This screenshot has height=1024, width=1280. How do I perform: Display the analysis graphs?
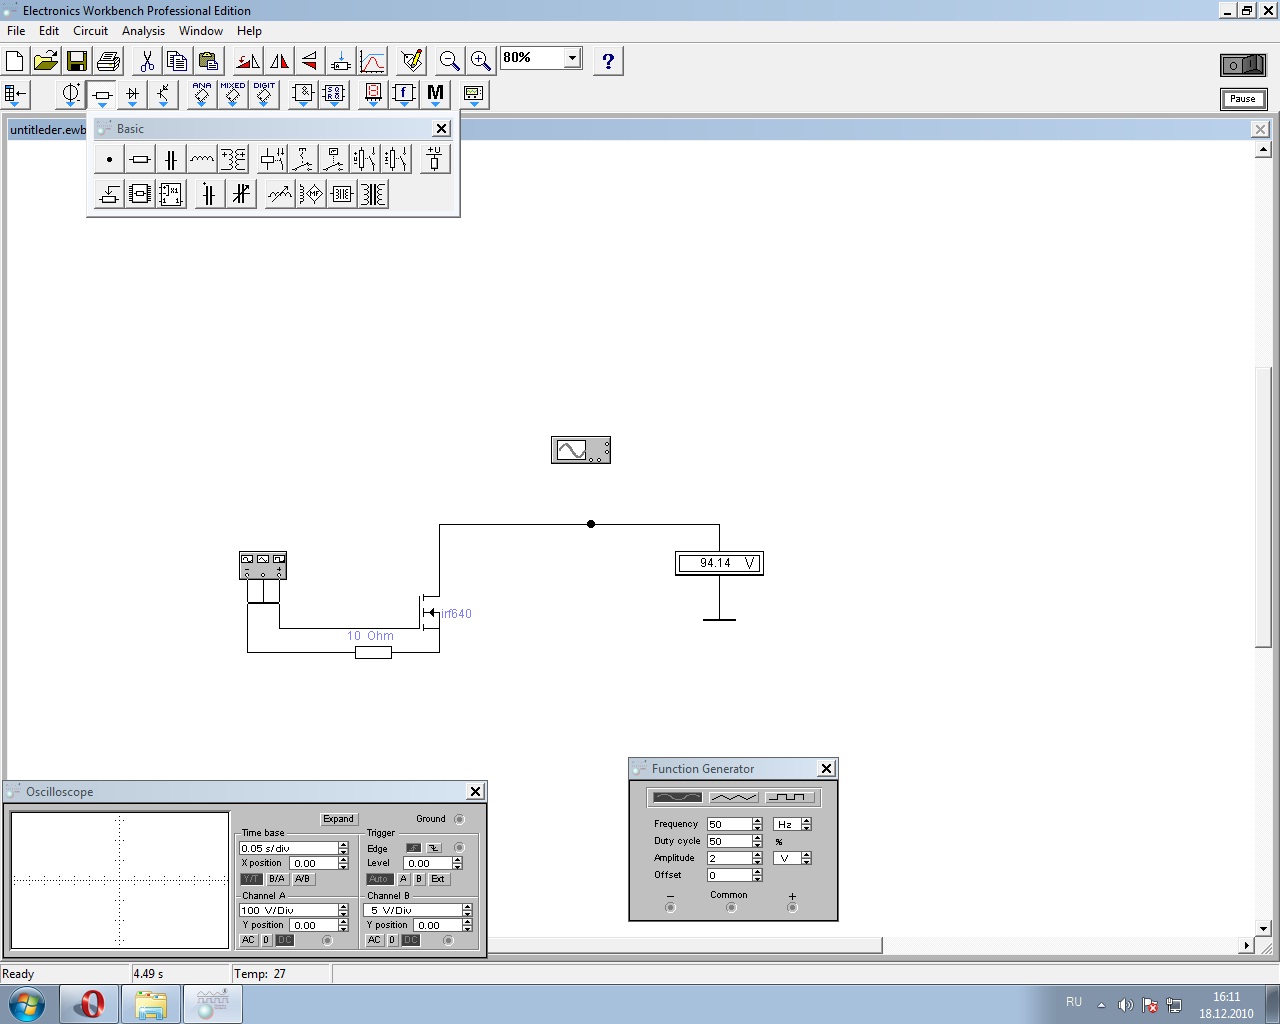(372, 61)
